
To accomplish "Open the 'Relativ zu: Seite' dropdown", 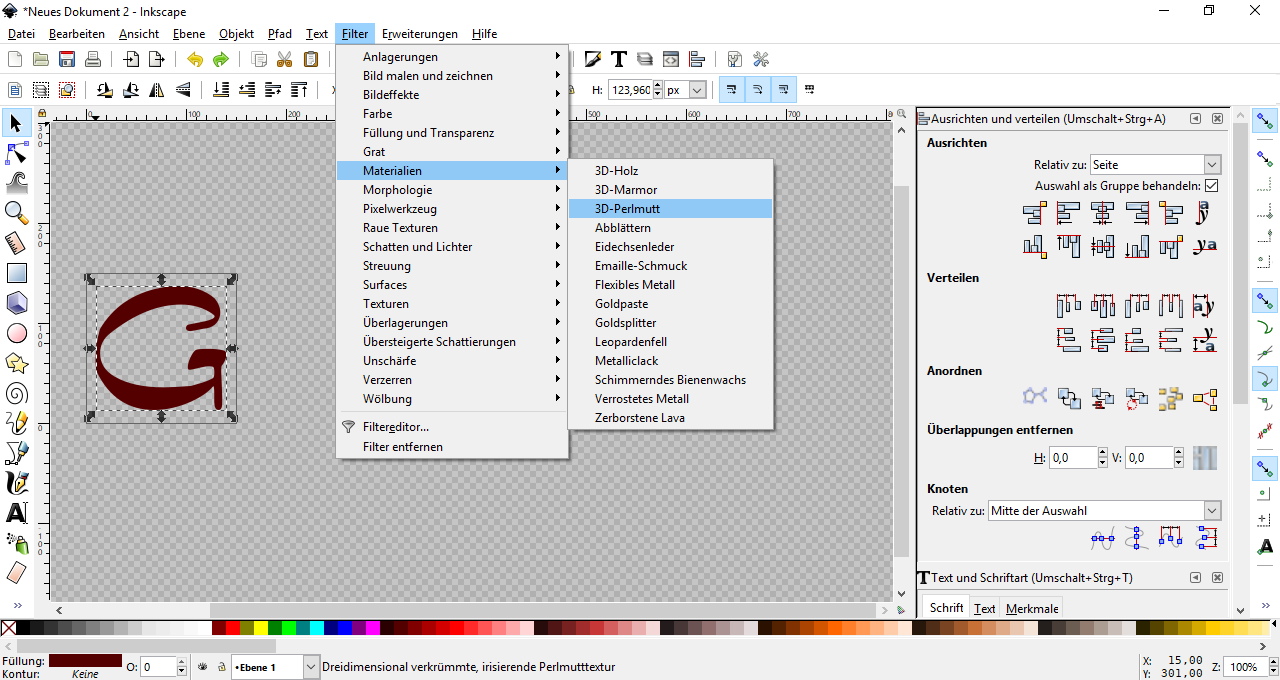I will click(1155, 164).
